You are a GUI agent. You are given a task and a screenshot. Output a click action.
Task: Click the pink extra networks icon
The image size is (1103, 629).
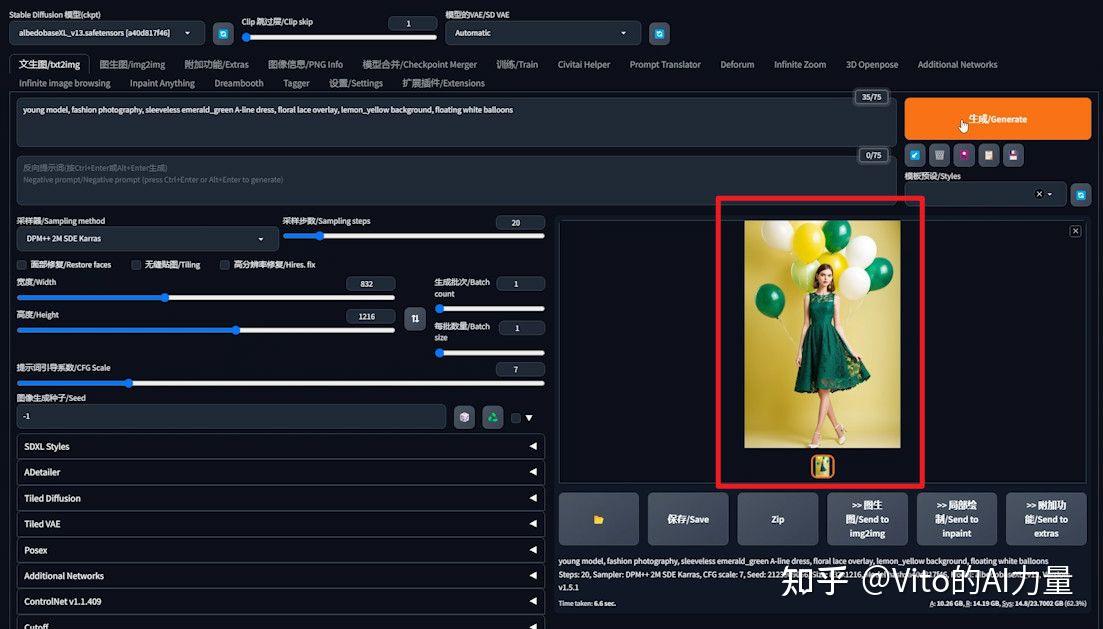pyautogui.click(x=964, y=155)
